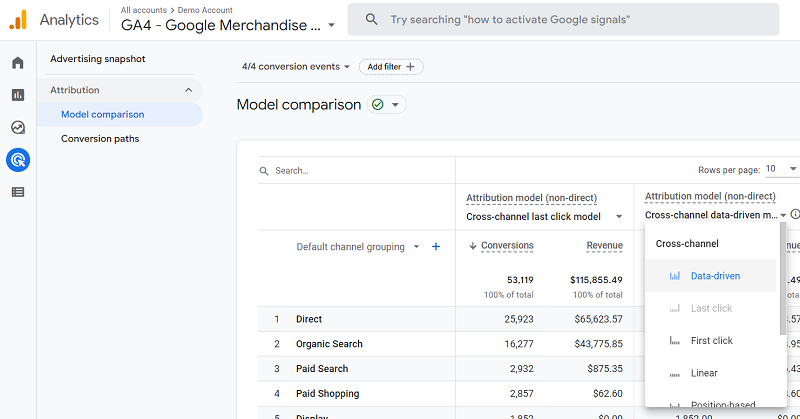Viewport: 800px width, 419px height.
Task: Select First click from the model menu
Action: [x=711, y=340]
